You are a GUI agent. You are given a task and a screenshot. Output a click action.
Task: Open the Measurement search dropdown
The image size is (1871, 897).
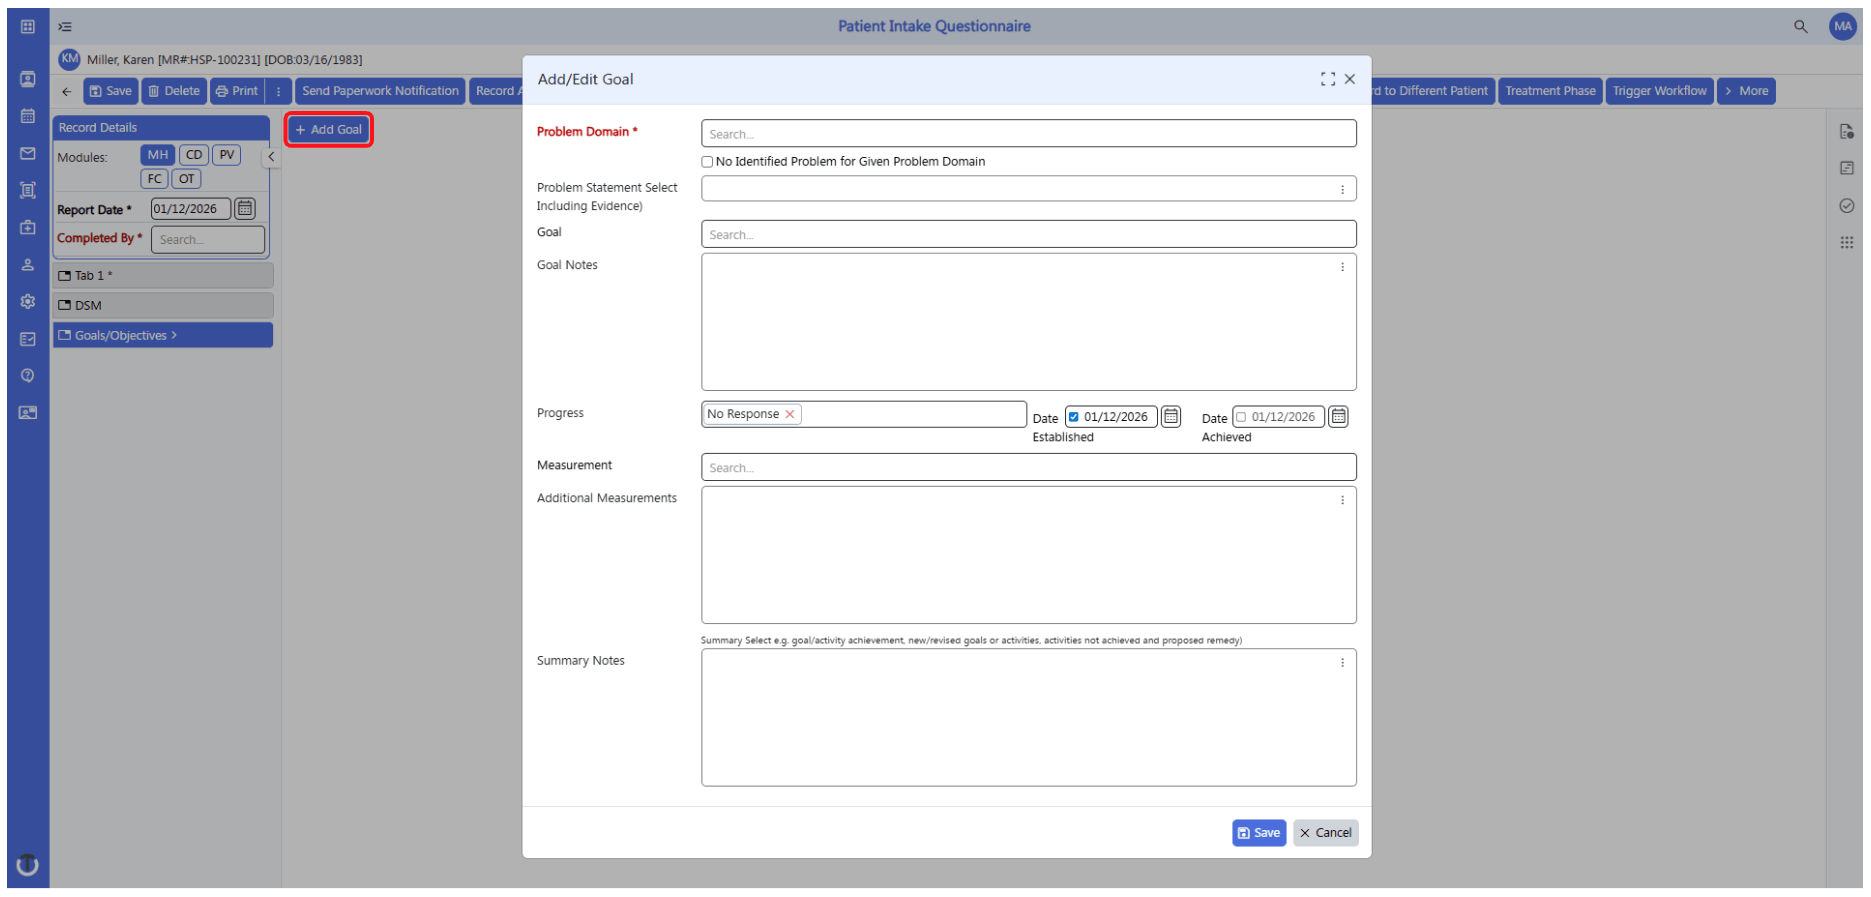1028,467
